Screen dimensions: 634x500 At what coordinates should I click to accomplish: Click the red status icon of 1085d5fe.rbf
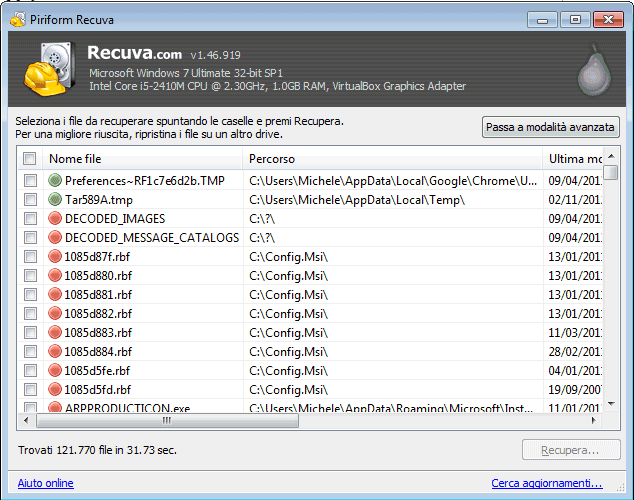(55, 370)
